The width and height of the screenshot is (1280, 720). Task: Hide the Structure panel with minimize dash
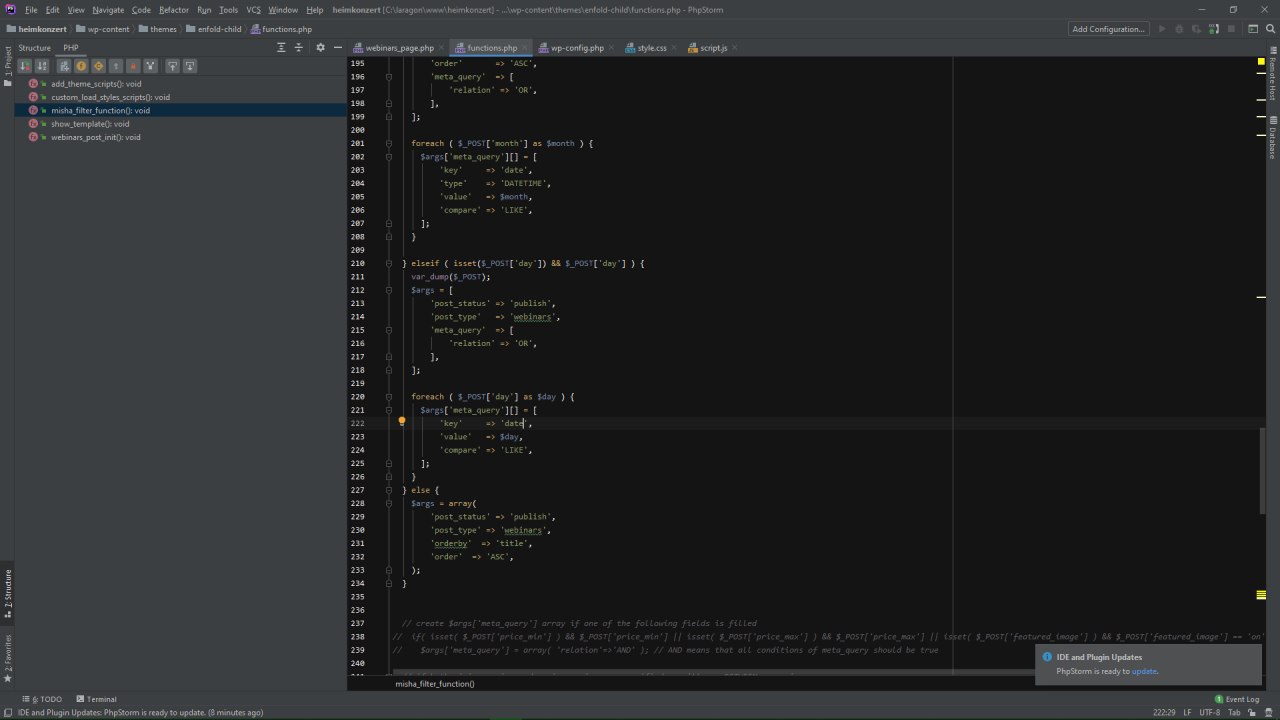point(338,47)
